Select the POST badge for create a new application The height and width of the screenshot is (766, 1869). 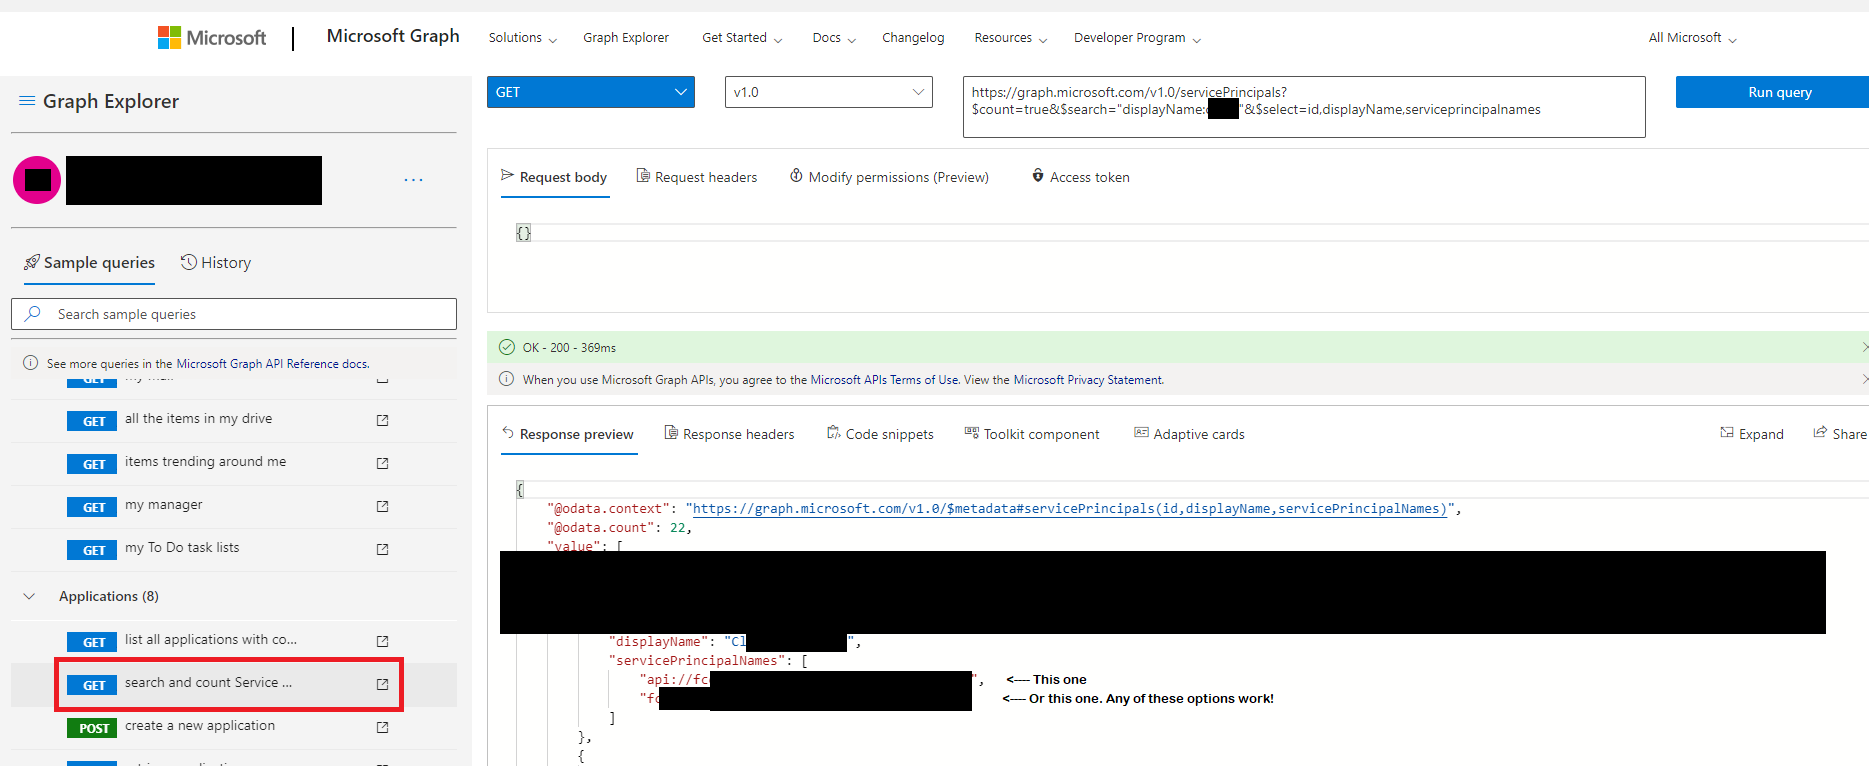click(92, 728)
